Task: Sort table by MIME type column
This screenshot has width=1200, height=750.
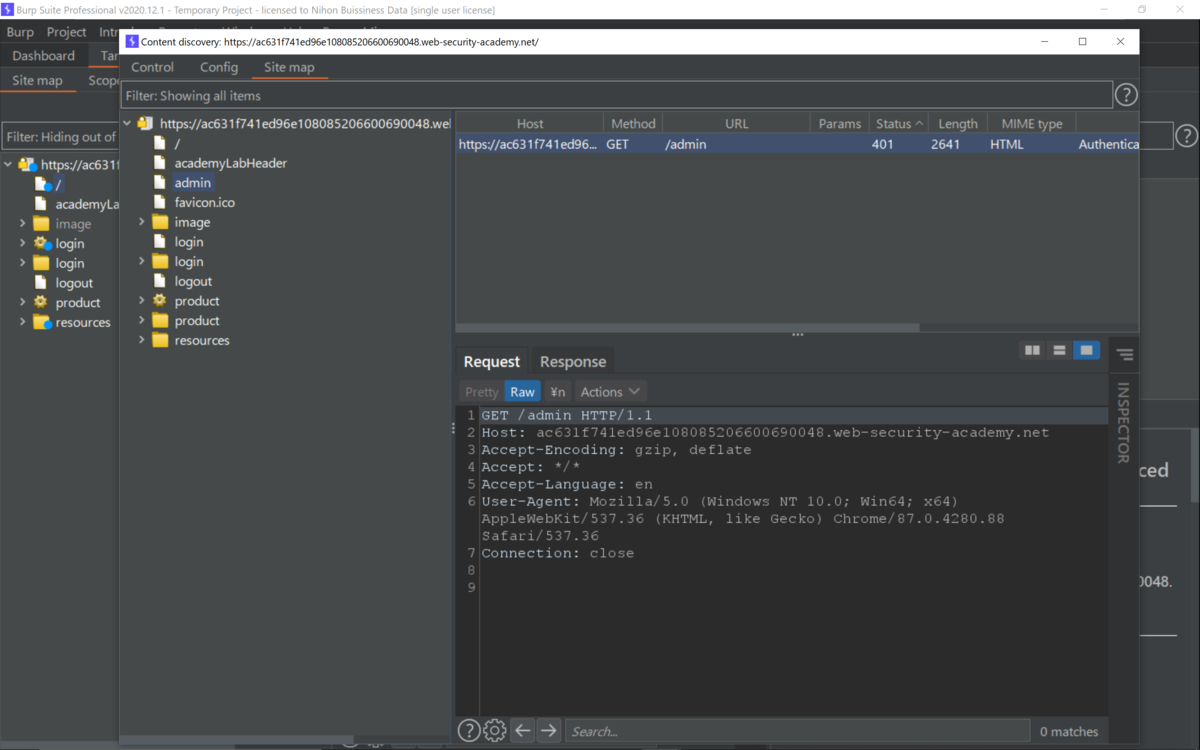Action: [x=1032, y=124]
